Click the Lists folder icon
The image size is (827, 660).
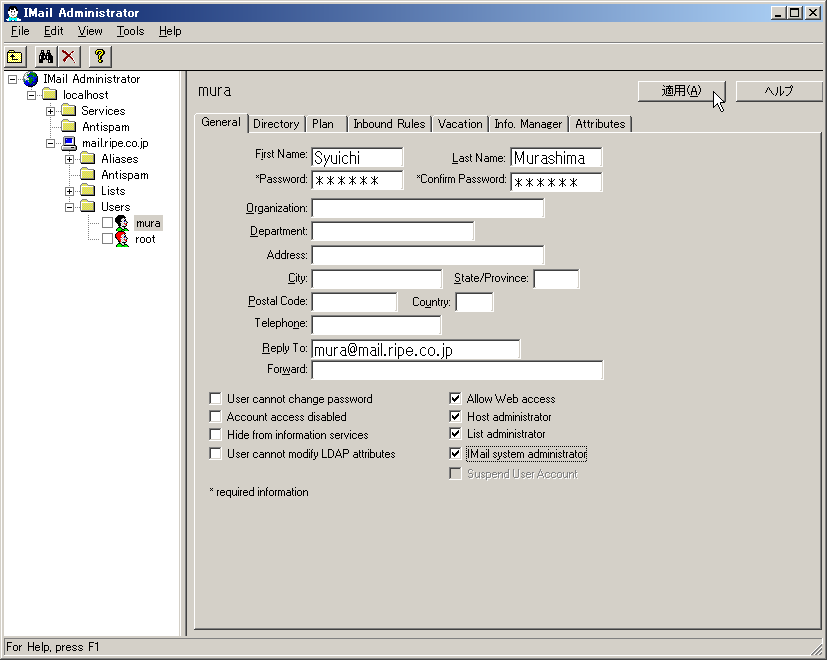88,190
